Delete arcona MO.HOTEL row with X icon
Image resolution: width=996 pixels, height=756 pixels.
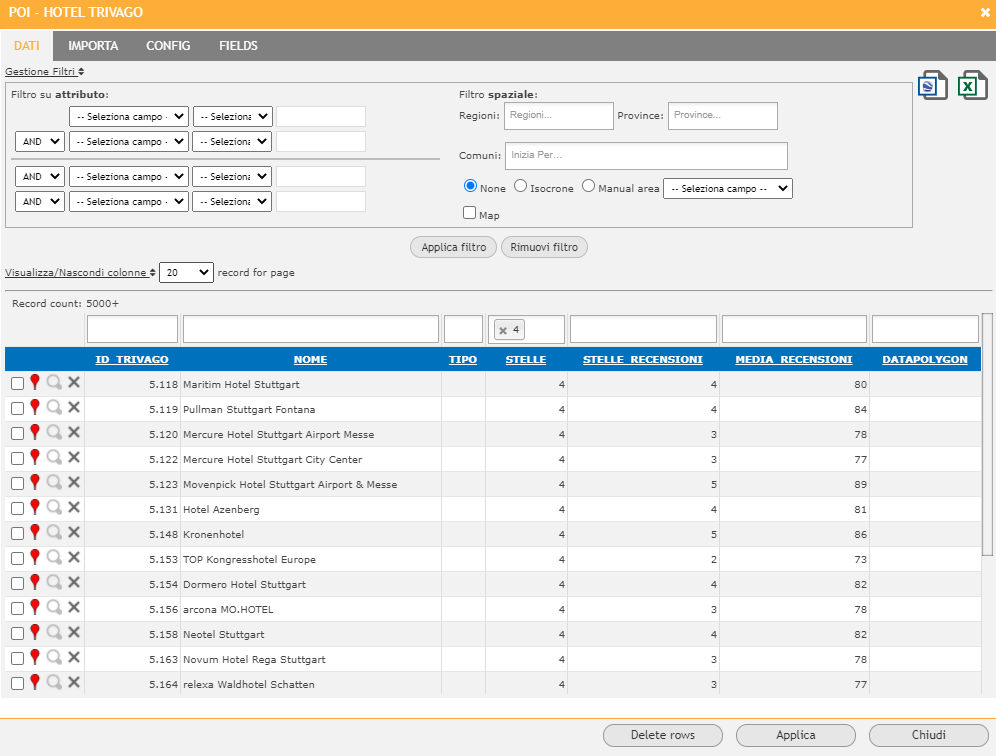pyautogui.click(x=74, y=607)
